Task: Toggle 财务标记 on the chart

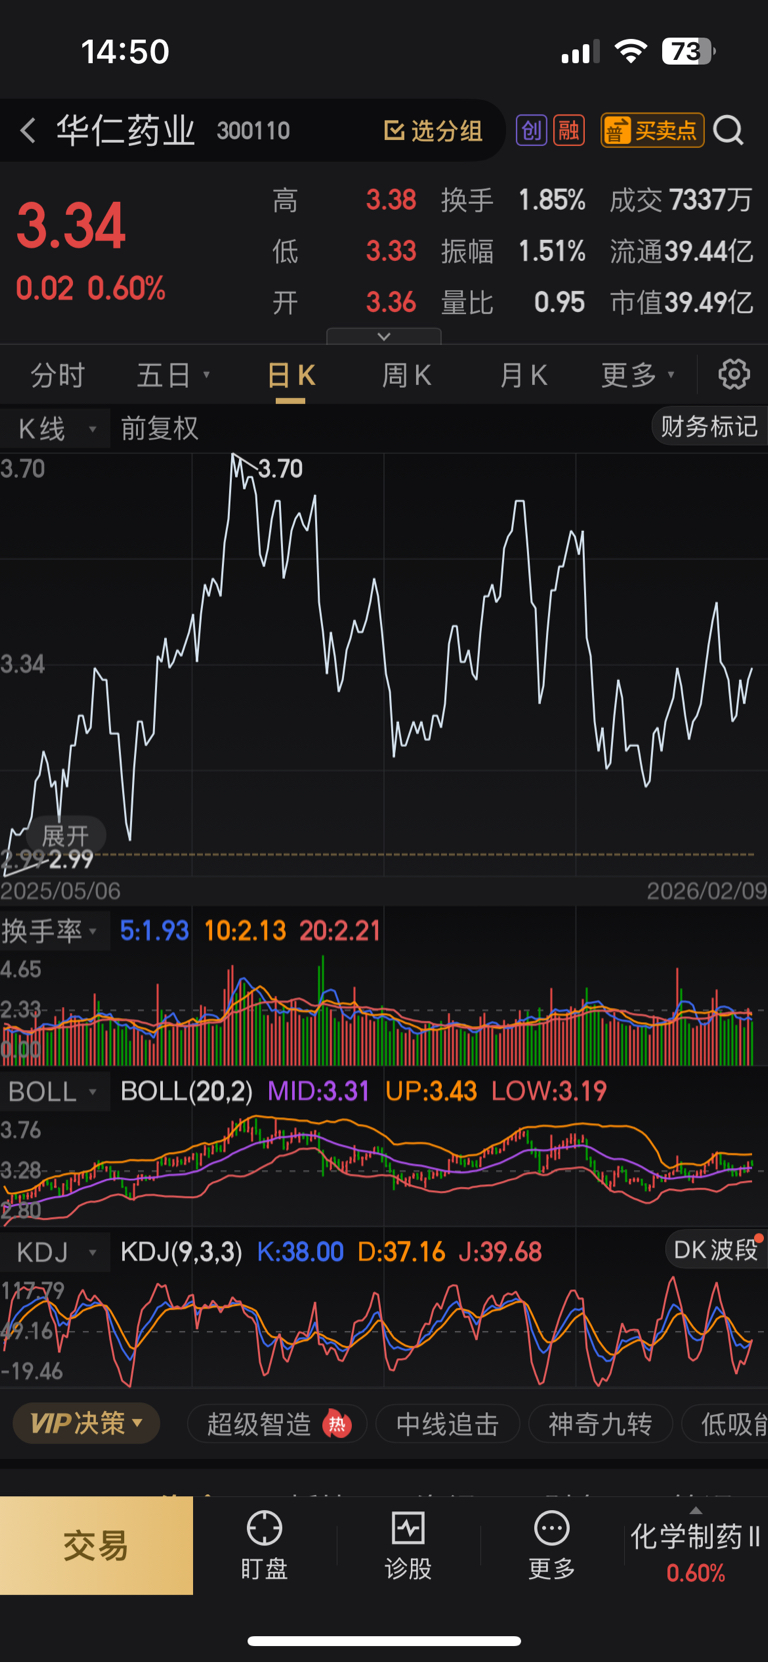Action: click(x=709, y=427)
